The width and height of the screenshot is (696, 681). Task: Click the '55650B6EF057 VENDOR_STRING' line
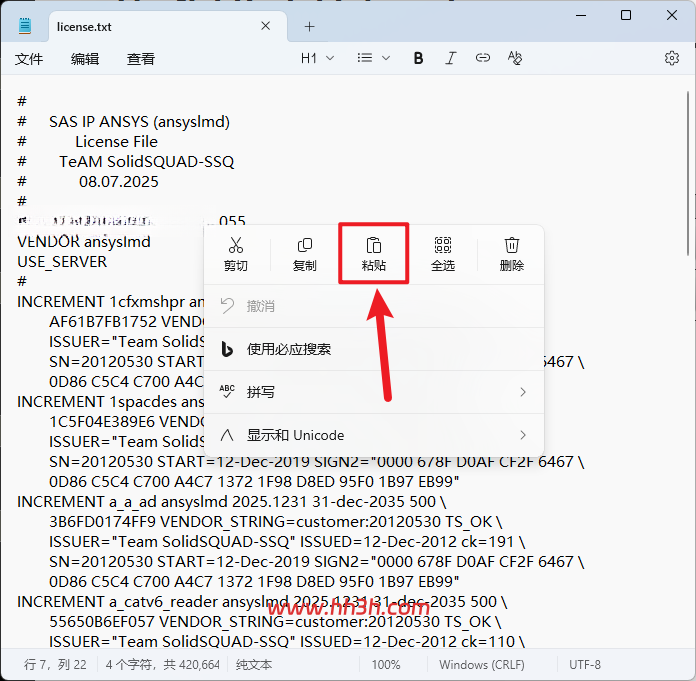pyautogui.click(x=275, y=622)
